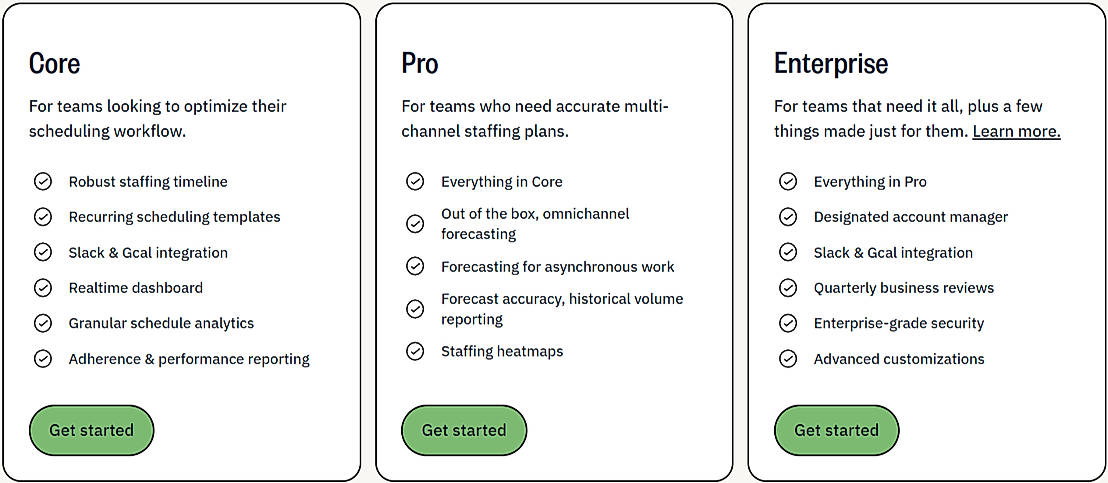Image resolution: width=1108 pixels, height=483 pixels.
Task: Click the Core plan heading
Action: (x=54, y=64)
